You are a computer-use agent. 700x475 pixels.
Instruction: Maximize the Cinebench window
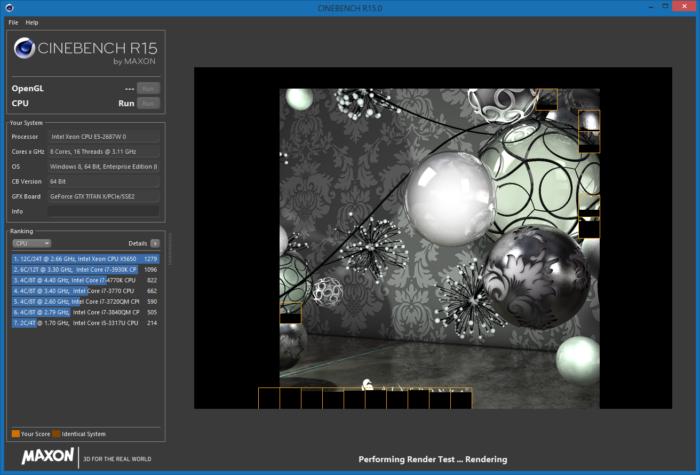665,6
